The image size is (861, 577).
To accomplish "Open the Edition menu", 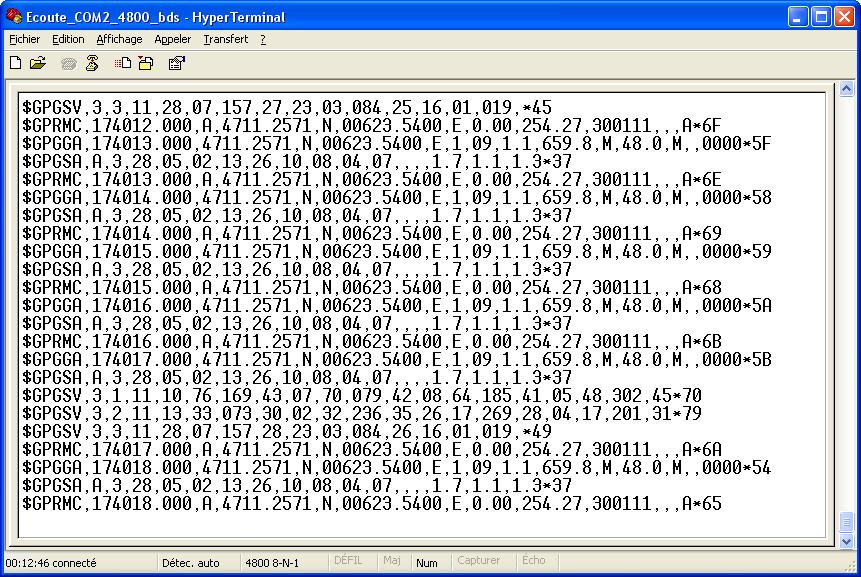I will click(68, 39).
